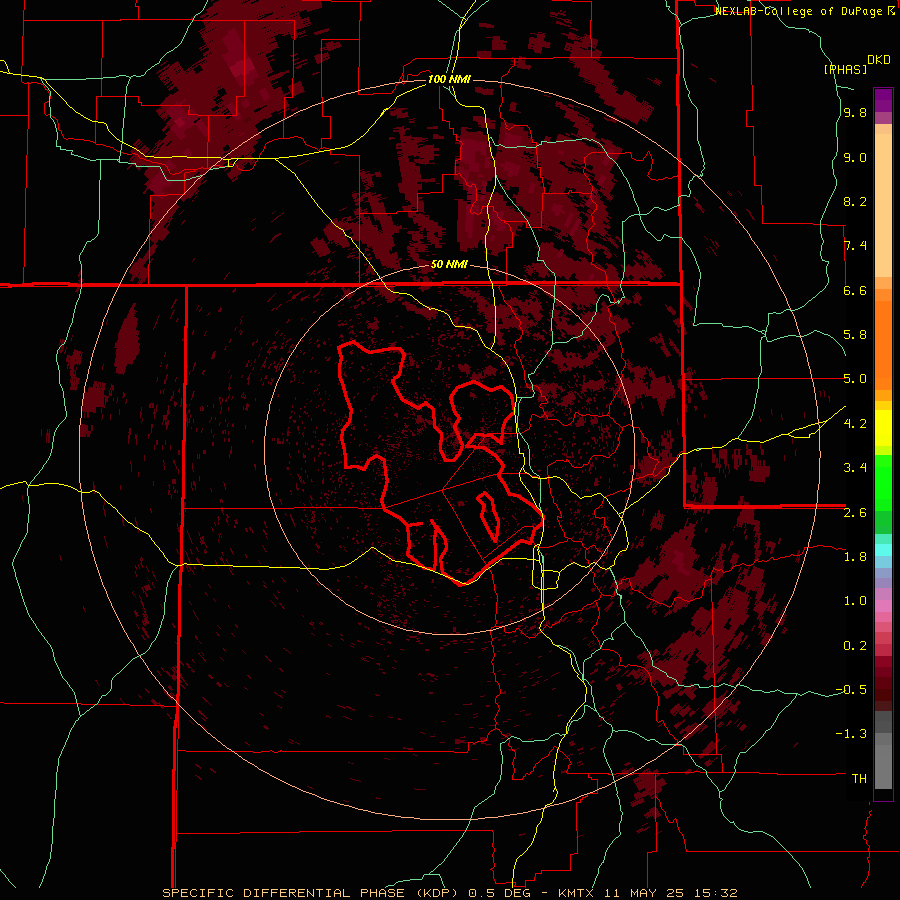This screenshot has height=900, width=900.
Task: Click the 5.0 value on color scale
Action: coord(855,379)
